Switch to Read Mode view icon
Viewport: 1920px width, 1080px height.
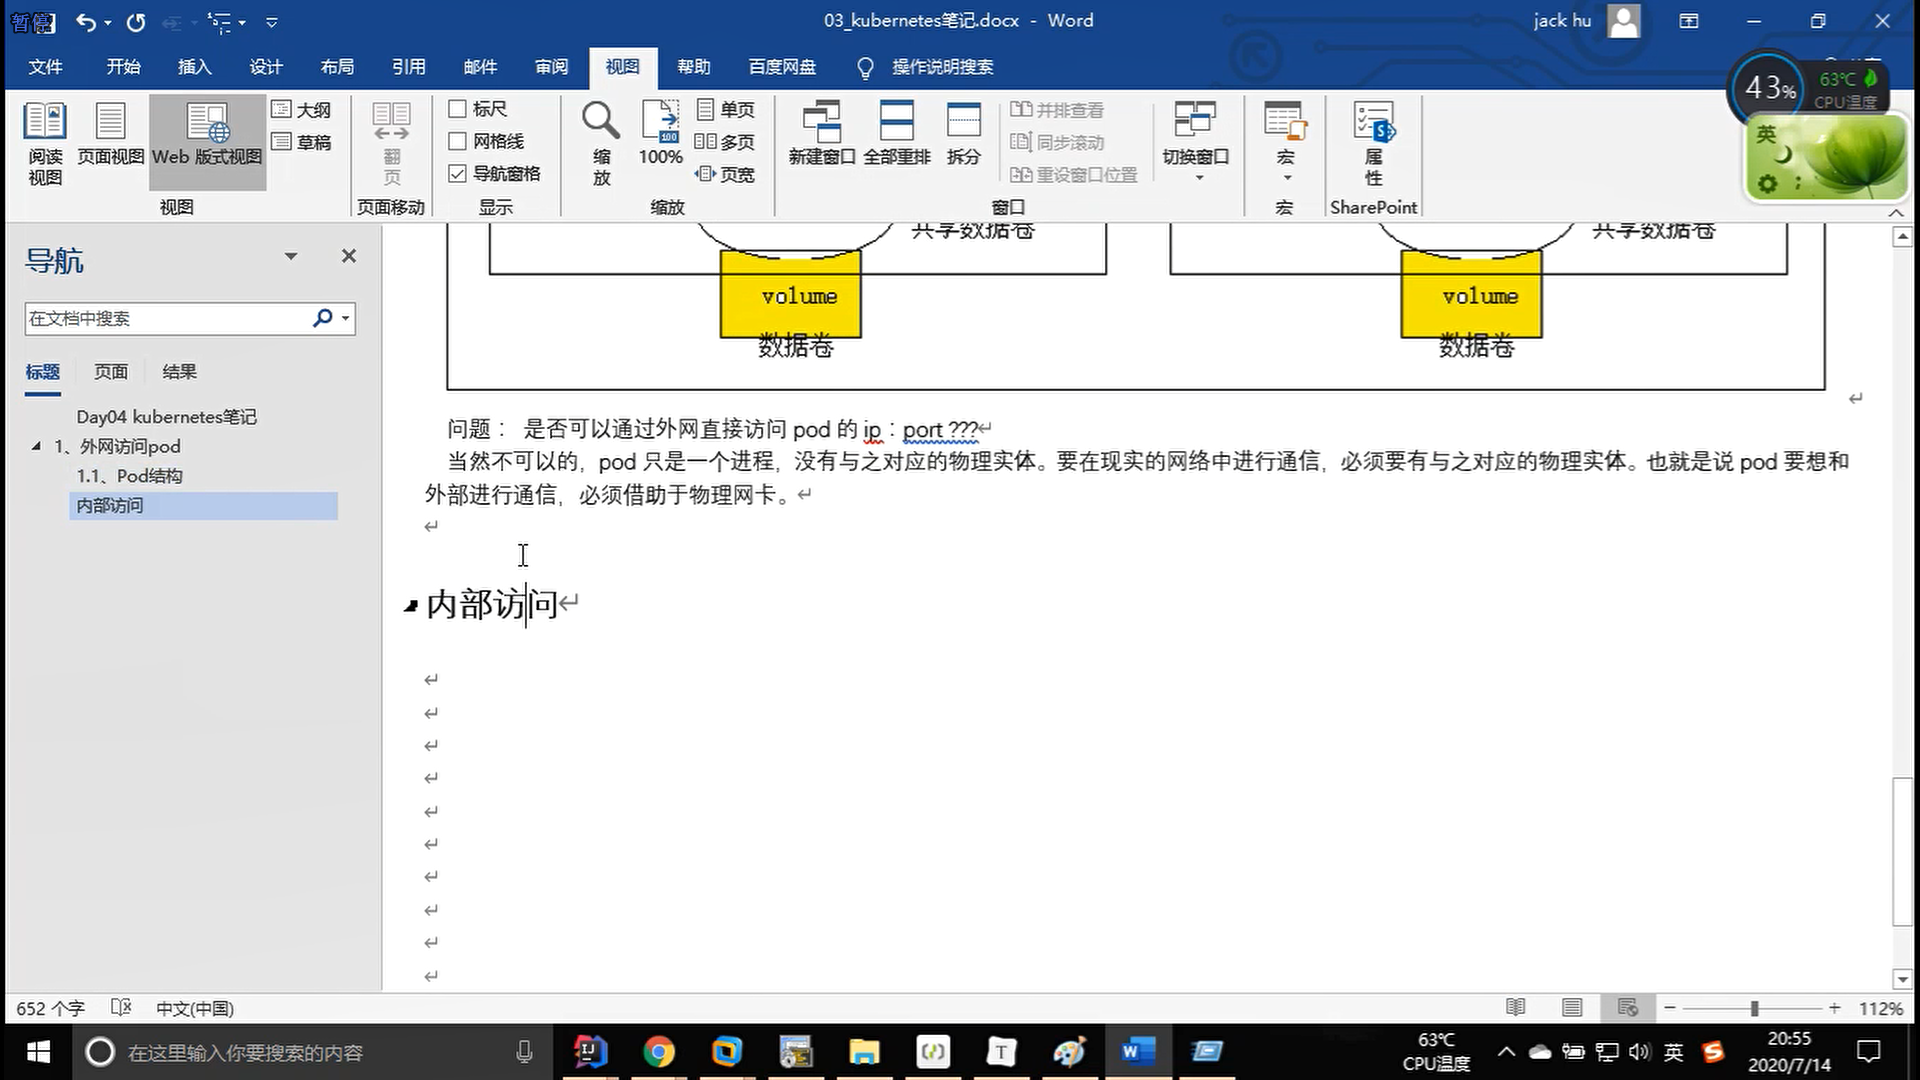click(x=45, y=122)
